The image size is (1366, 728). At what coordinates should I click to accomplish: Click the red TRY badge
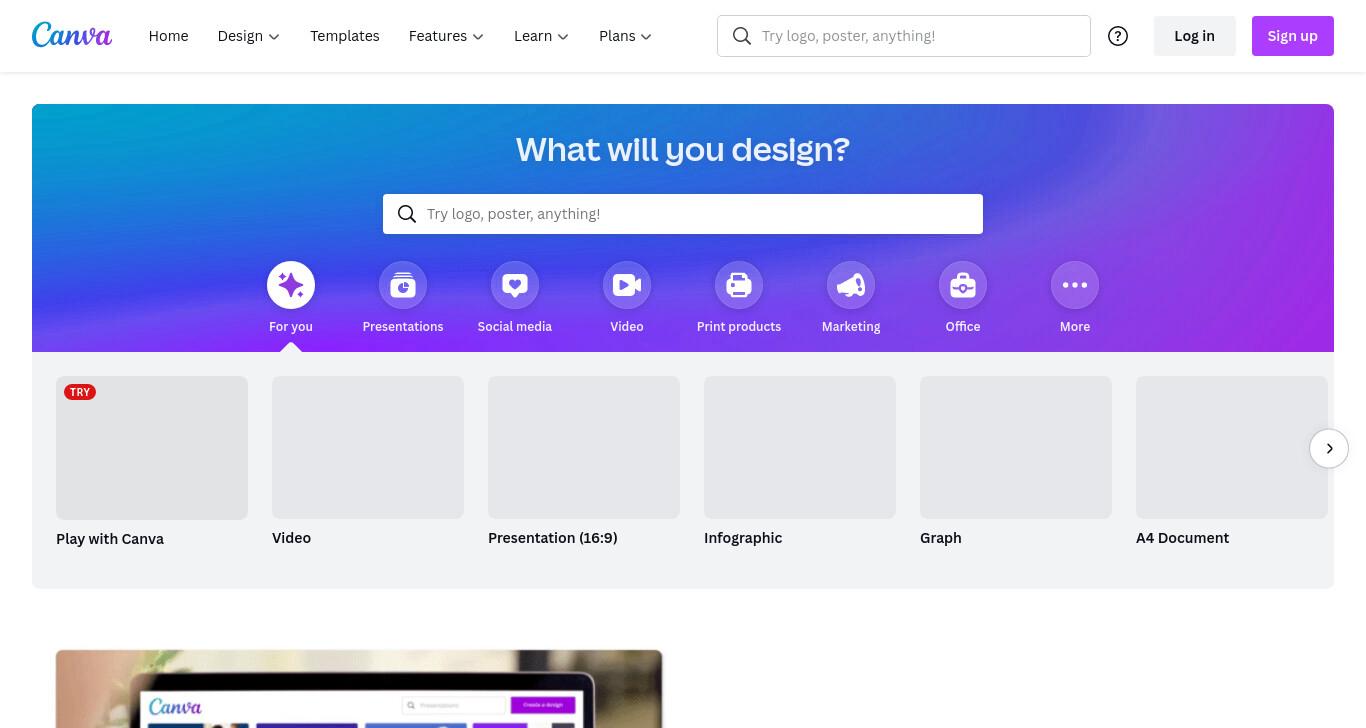click(80, 392)
